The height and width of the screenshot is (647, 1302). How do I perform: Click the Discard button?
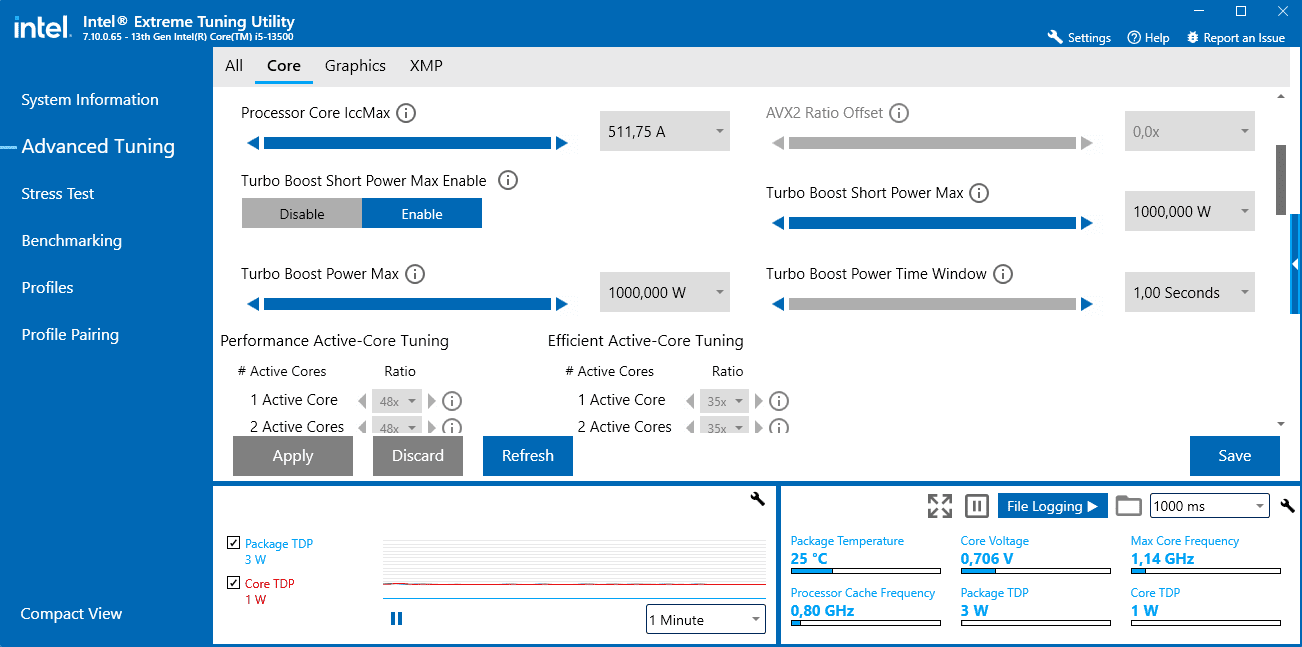coord(418,456)
